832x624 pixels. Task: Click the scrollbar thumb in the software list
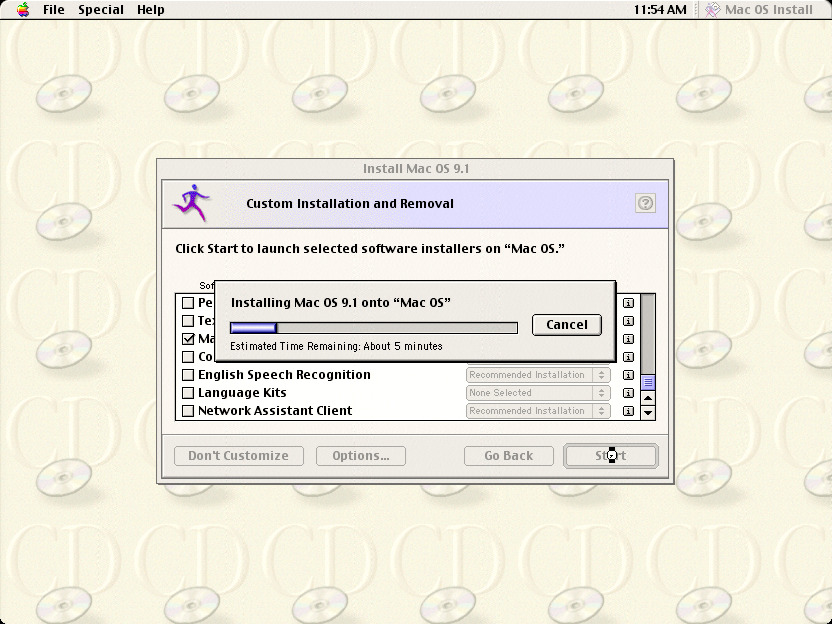pos(648,382)
